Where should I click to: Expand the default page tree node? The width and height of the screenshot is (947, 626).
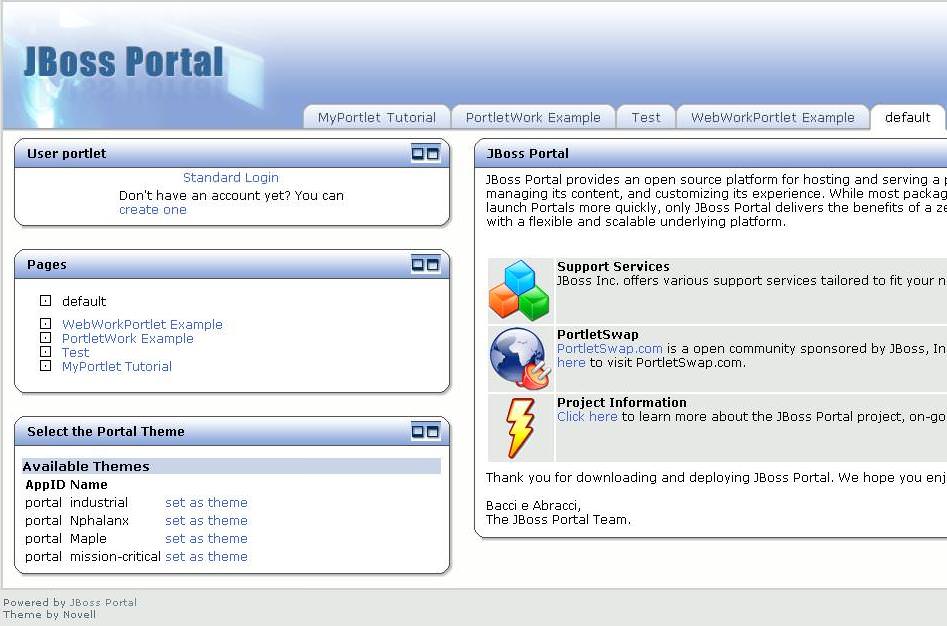(x=45, y=301)
